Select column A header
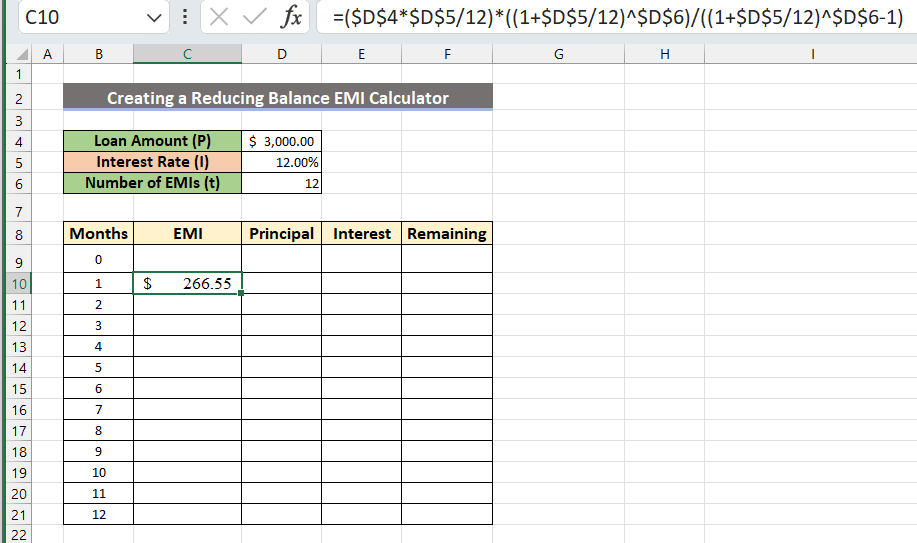This screenshot has height=543, width=917. [x=47, y=54]
